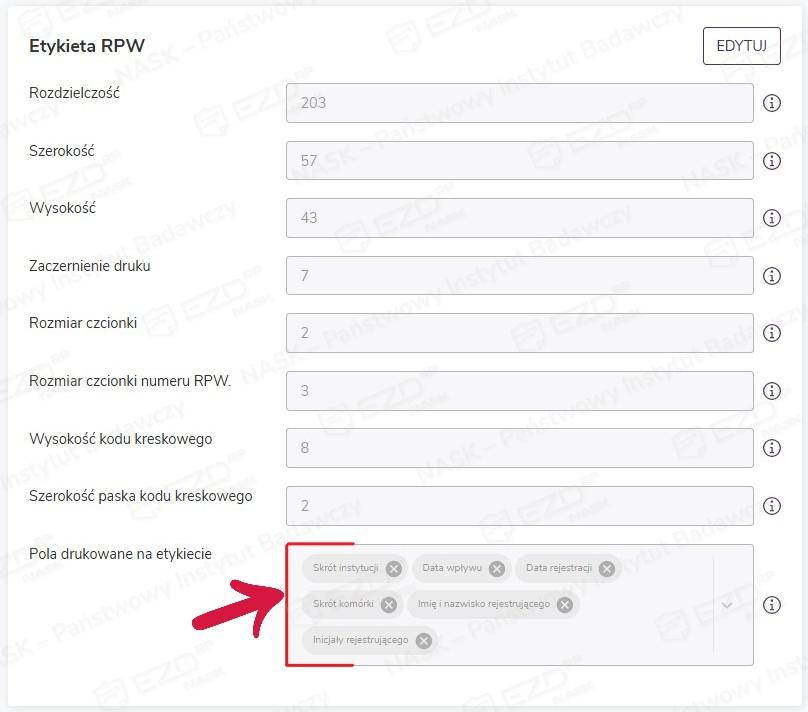Open the info icon beside Szerokość field
This screenshot has height=712, width=808.
pyautogui.click(x=771, y=161)
